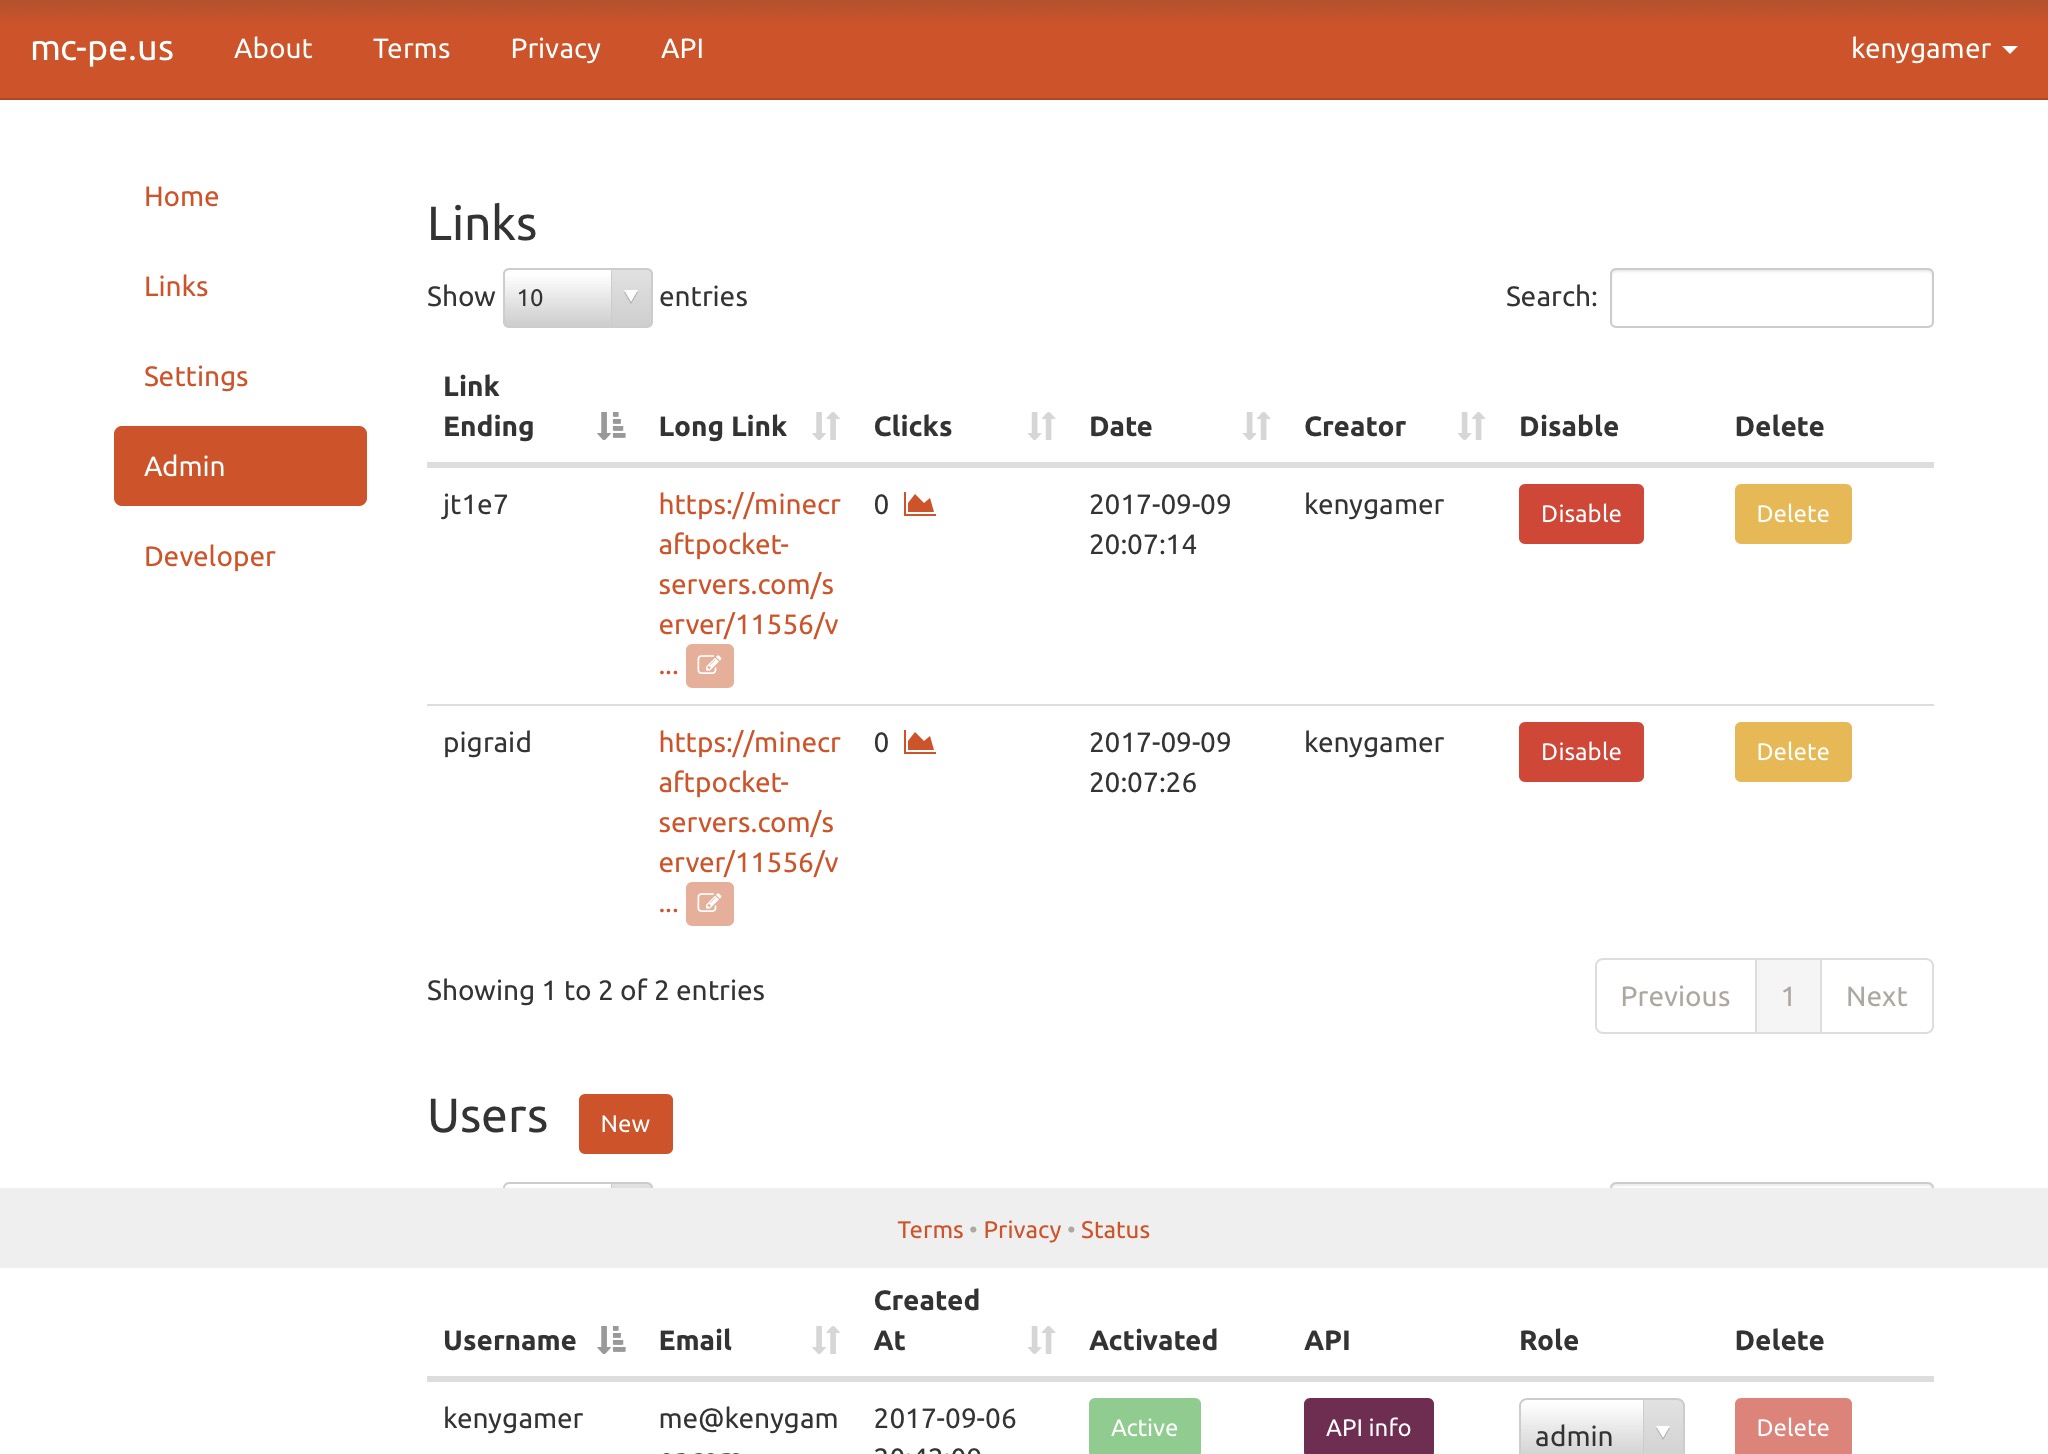Click the sort icon on Link Ending column
2048x1454 pixels.
click(x=609, y=425)
